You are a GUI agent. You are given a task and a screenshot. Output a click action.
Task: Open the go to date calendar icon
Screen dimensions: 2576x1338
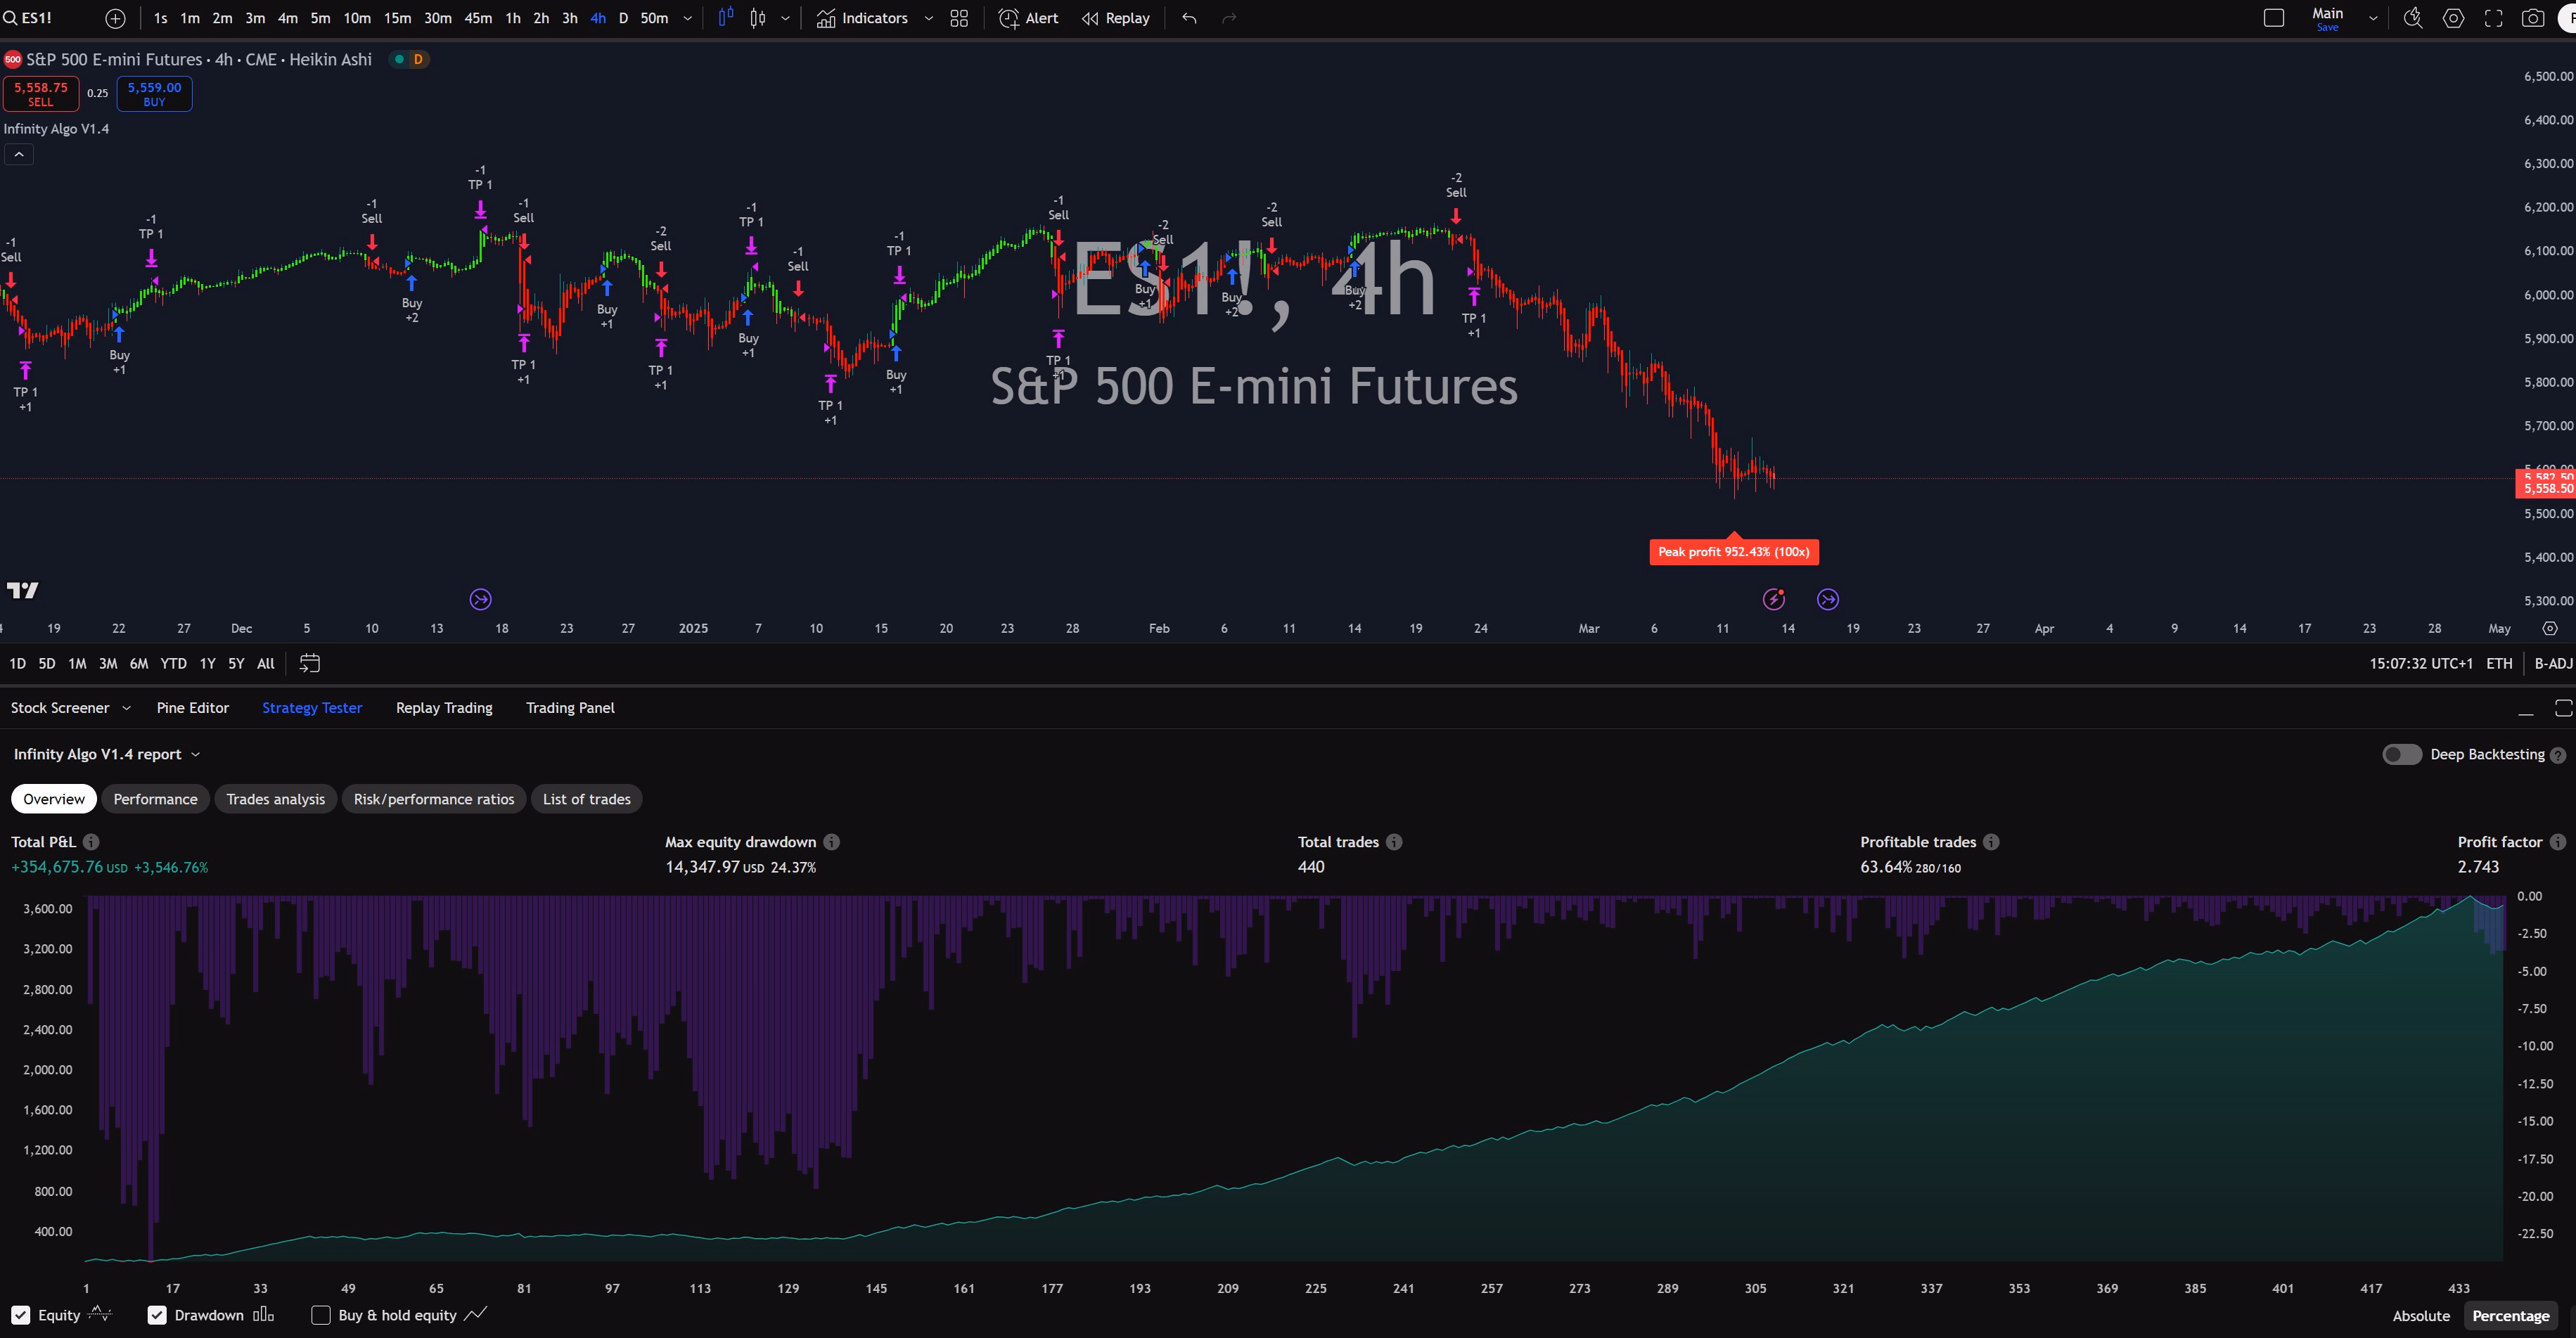pyautogui.click(x=310, y=664)
